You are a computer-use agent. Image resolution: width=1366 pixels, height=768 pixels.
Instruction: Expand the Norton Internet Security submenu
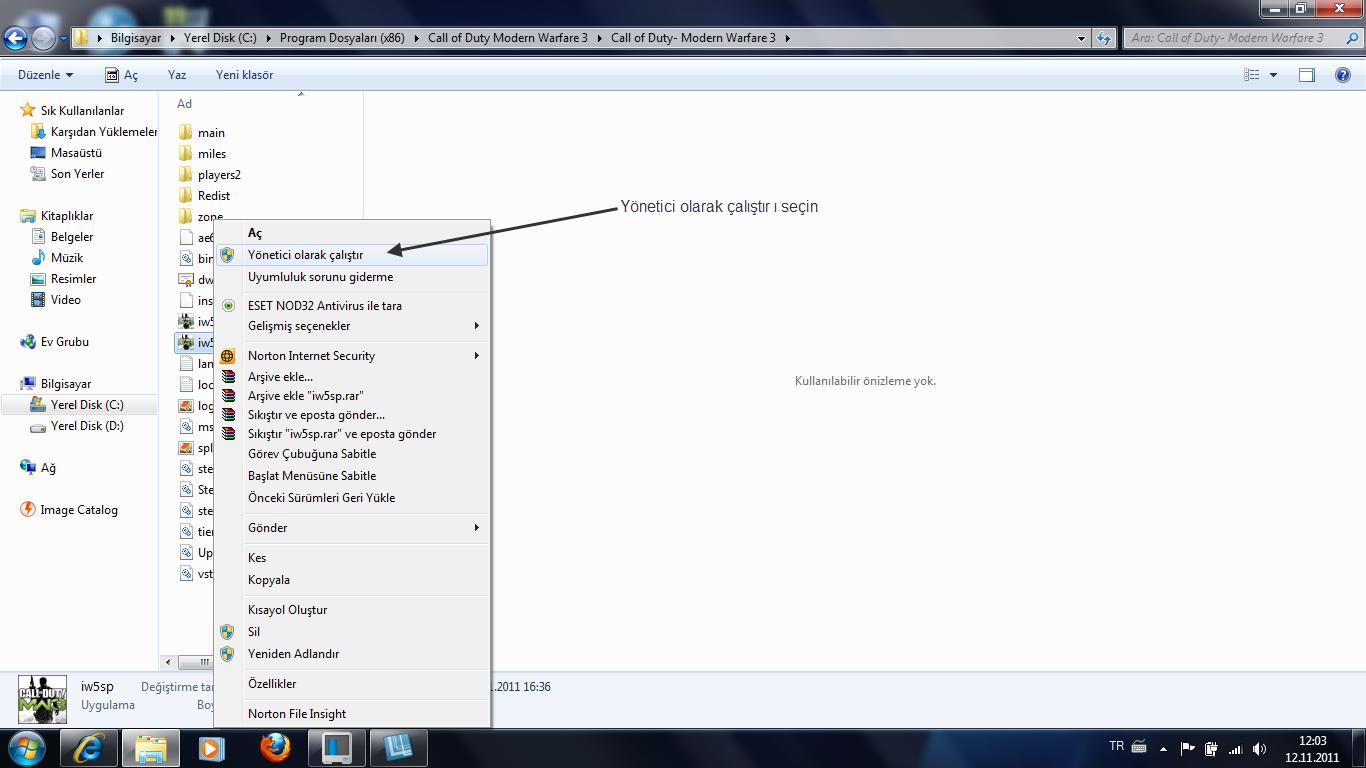click(x=476, y=356)
